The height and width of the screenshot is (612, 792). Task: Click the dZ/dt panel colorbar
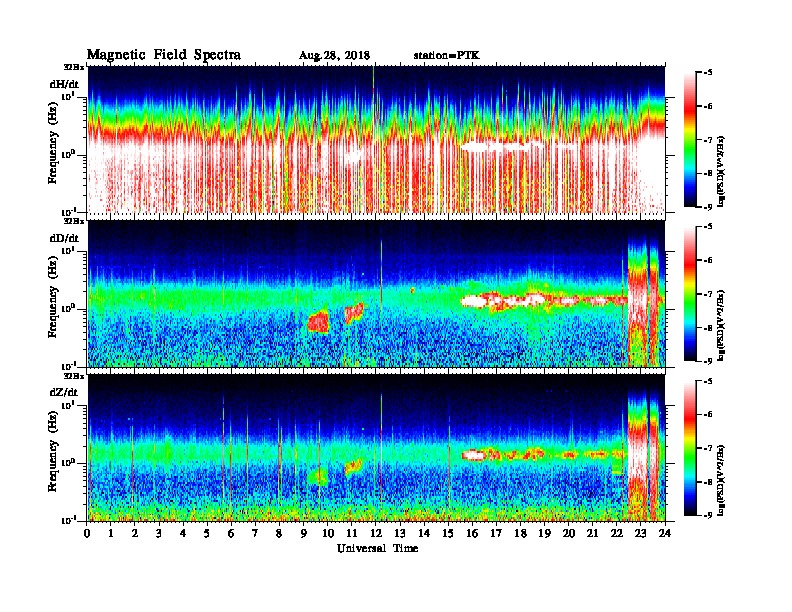pyautogui.click(x=690, y=448)
